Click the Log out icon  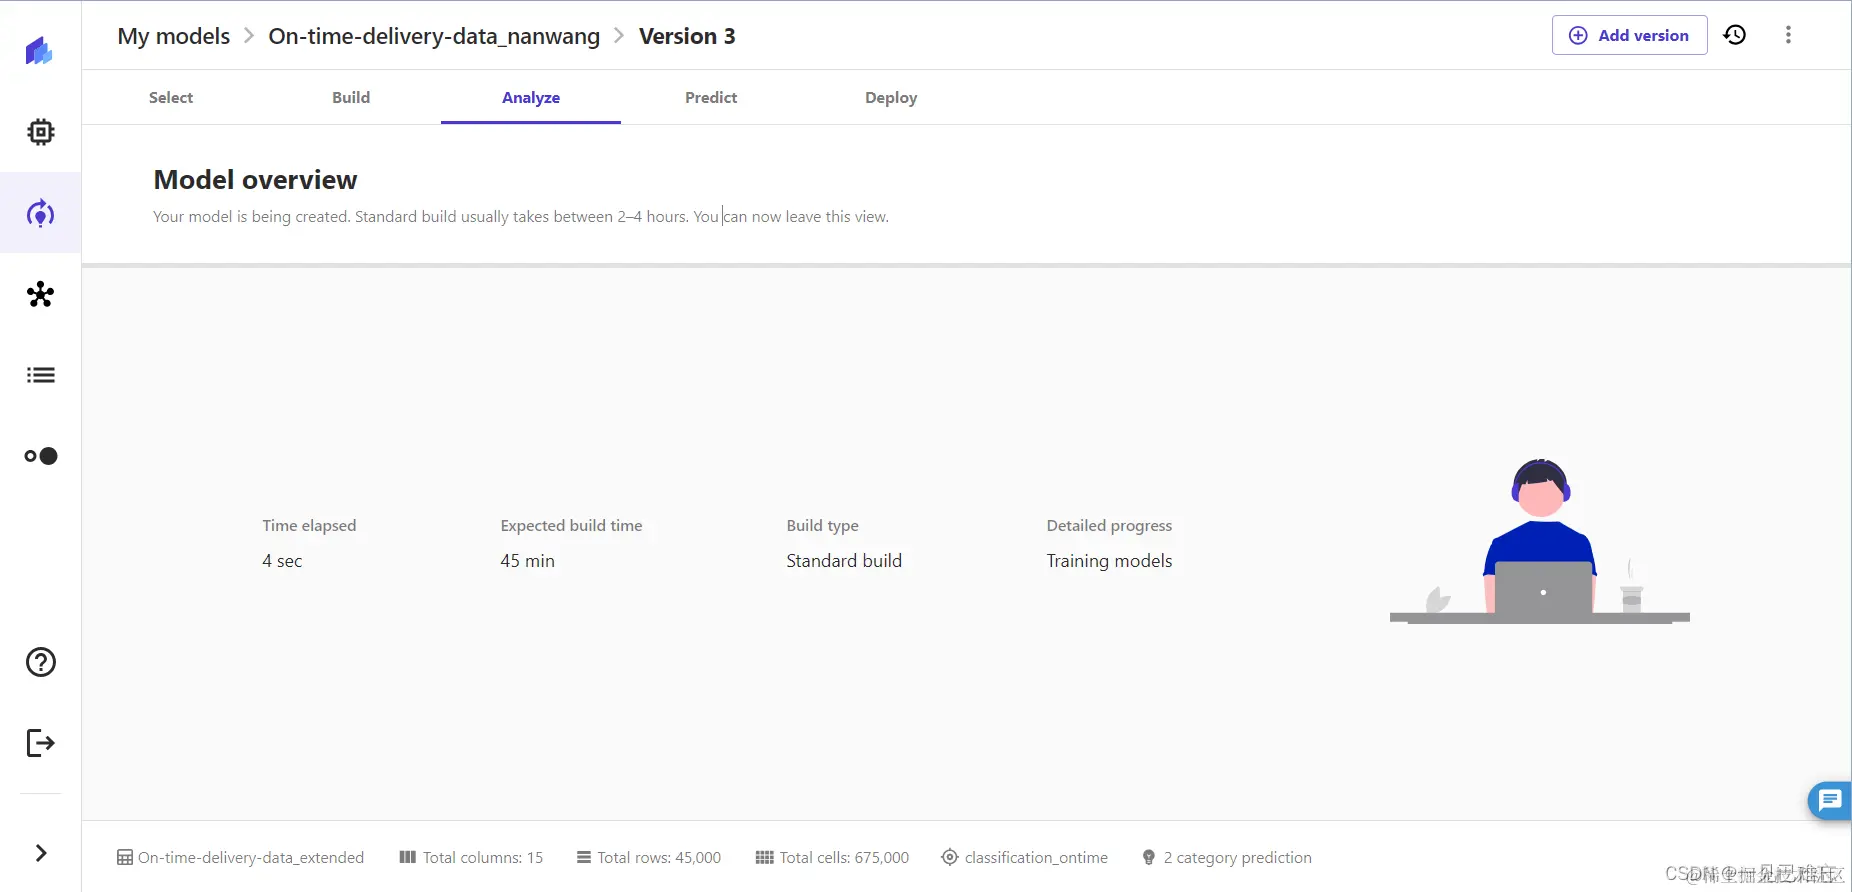[41, 743]
